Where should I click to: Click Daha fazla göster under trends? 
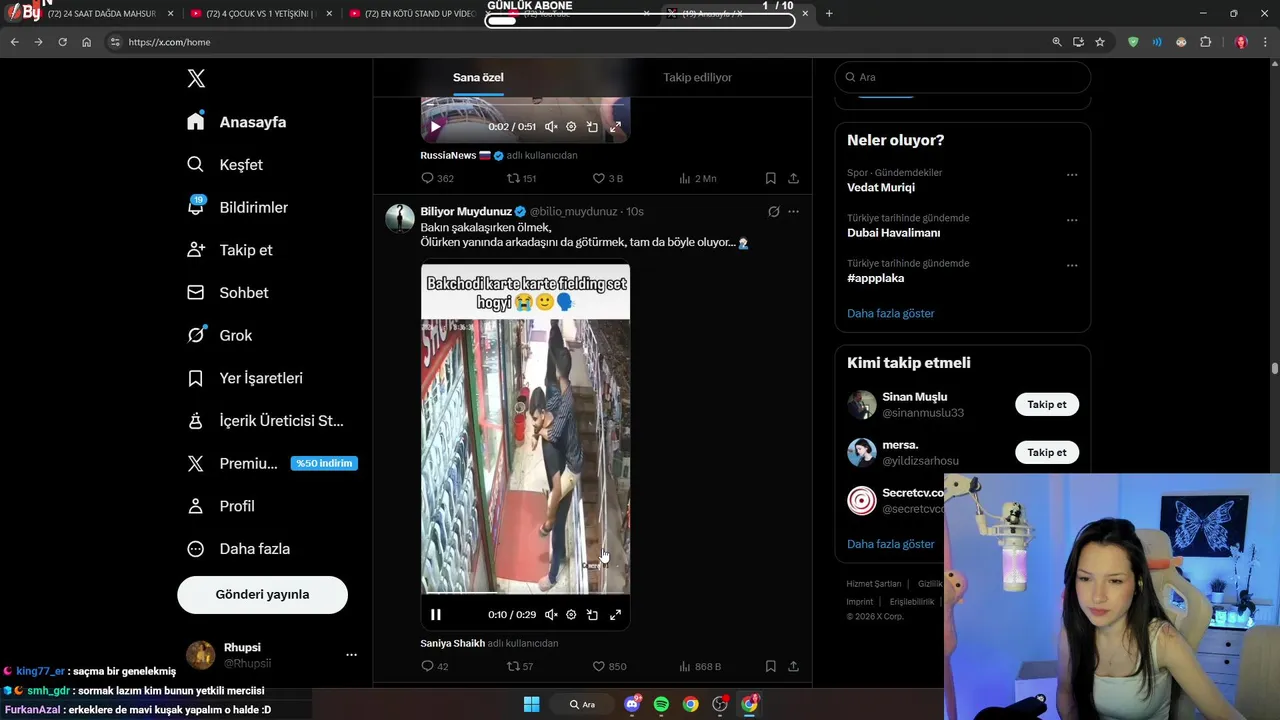point(890,313)
